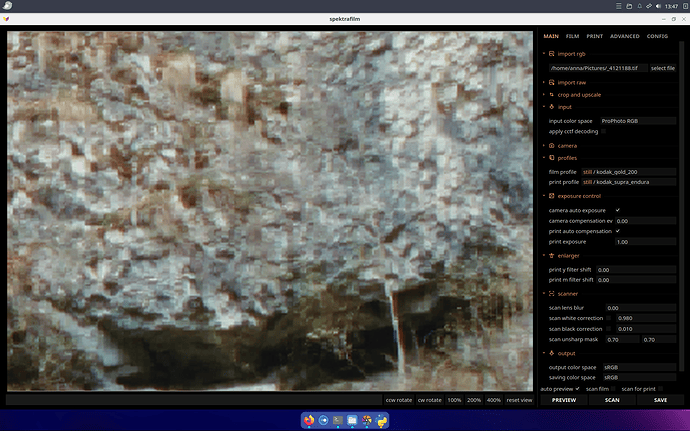Click the files tray icon beside the bell
Screen dimensions: 690x431
click(x=629, y=6)
